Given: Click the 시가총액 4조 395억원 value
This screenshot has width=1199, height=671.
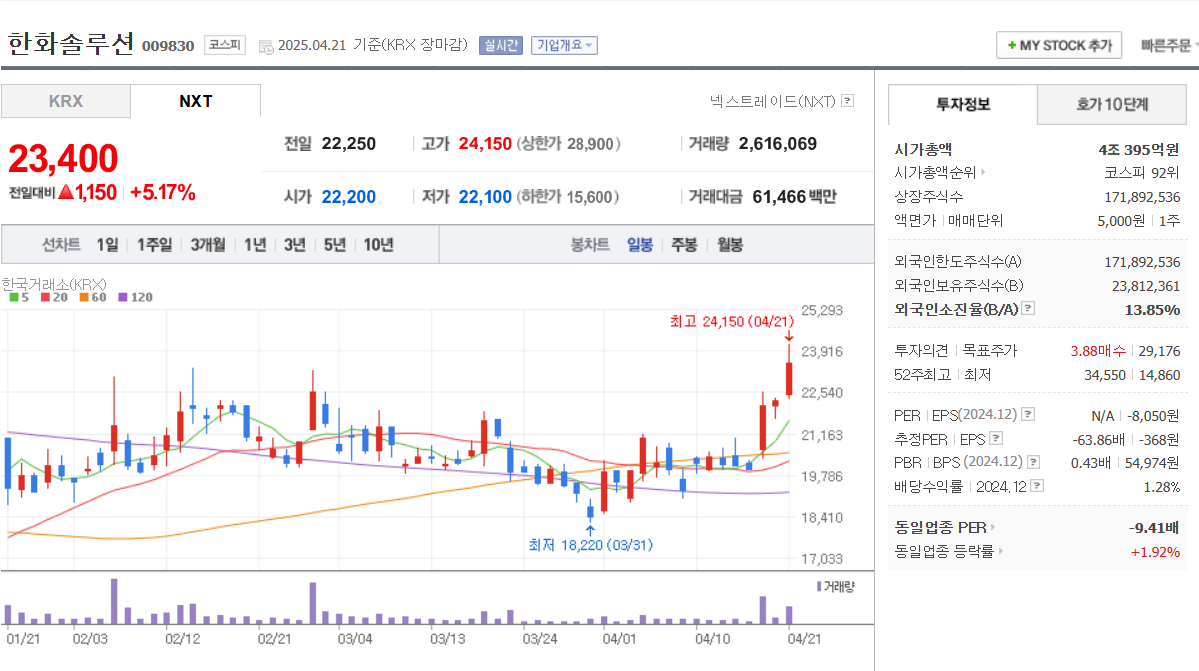Looking at the screenshot, I should pos(1139,150).
